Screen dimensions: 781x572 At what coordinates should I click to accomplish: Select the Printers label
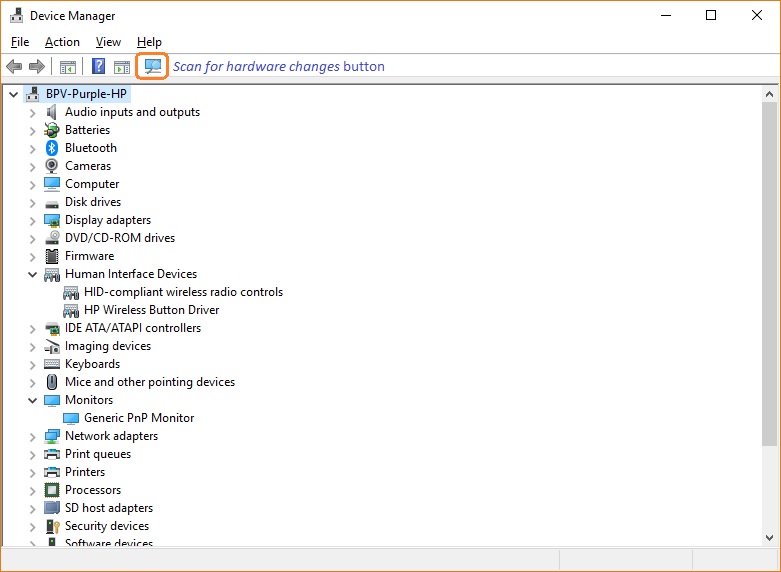click(x=85, y=472)
